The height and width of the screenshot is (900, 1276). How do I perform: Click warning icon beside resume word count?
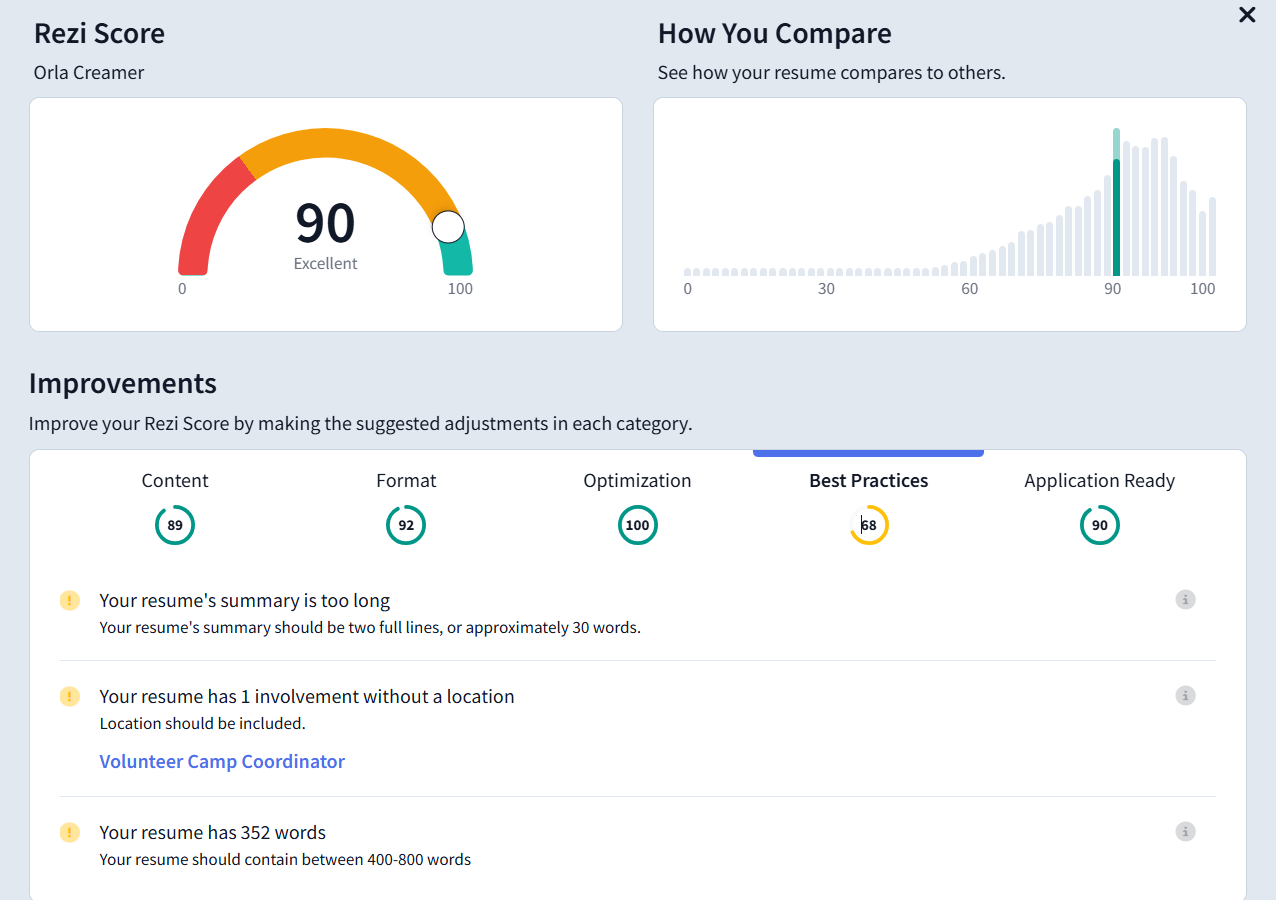click(69, 833)
